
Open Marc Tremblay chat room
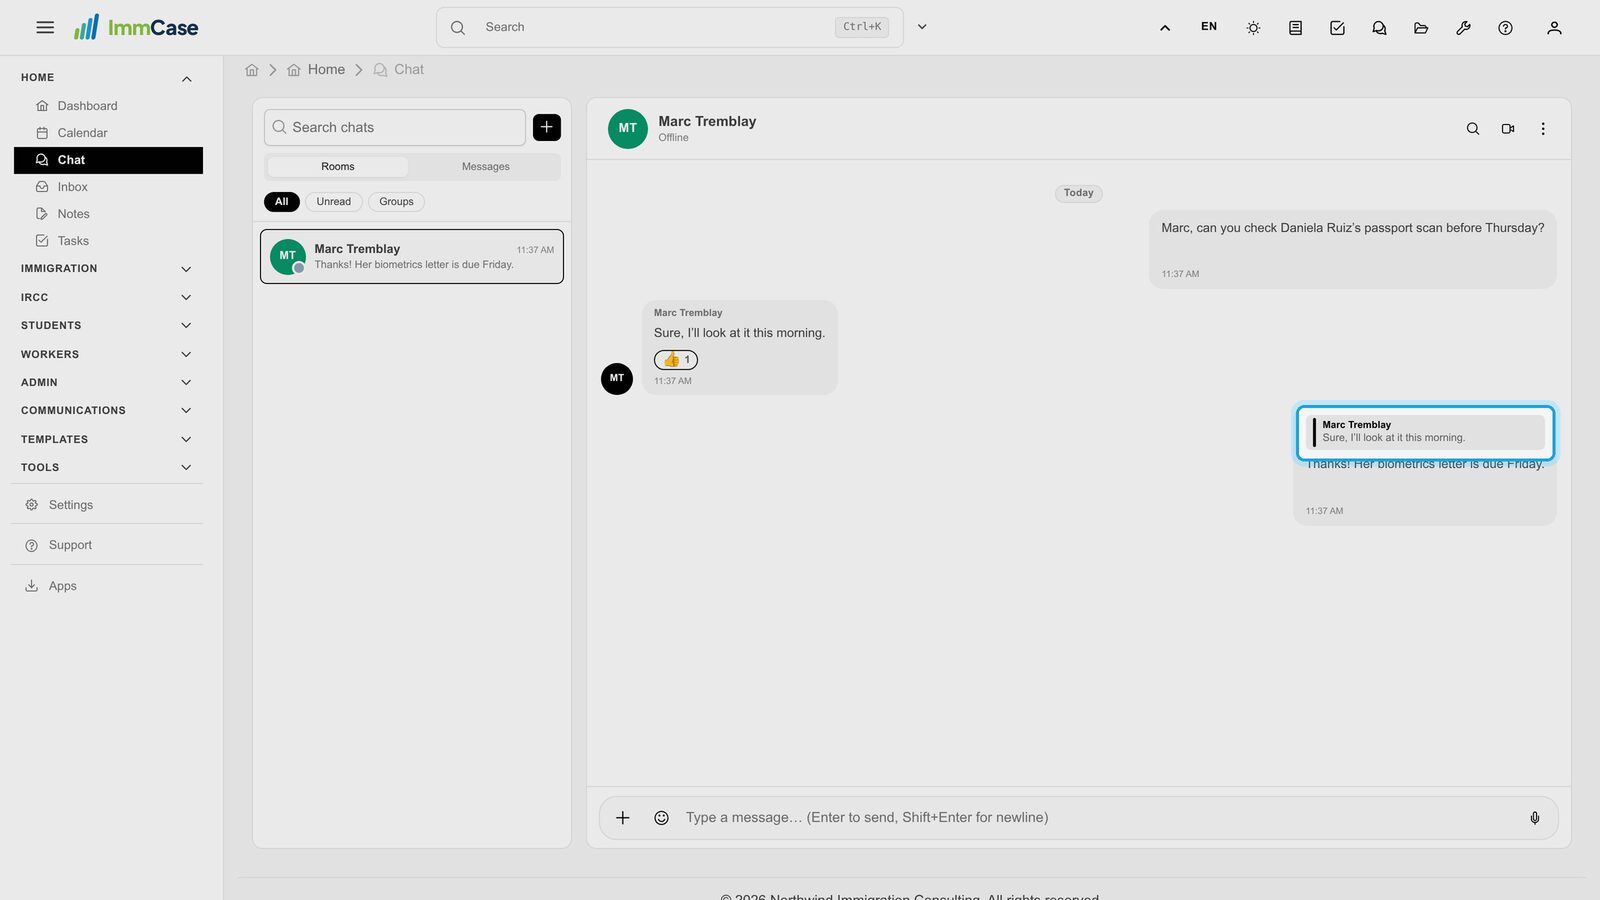tap(412, 256)
